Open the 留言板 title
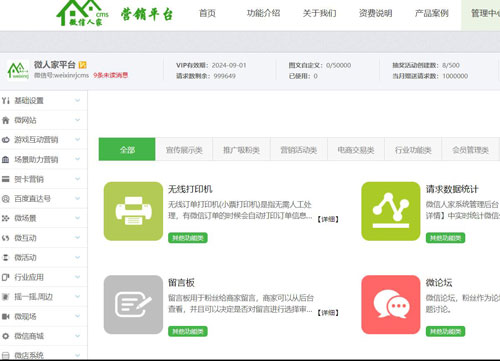Image resolution: width=500 pixels, height=361 pixels. (181, 283)
